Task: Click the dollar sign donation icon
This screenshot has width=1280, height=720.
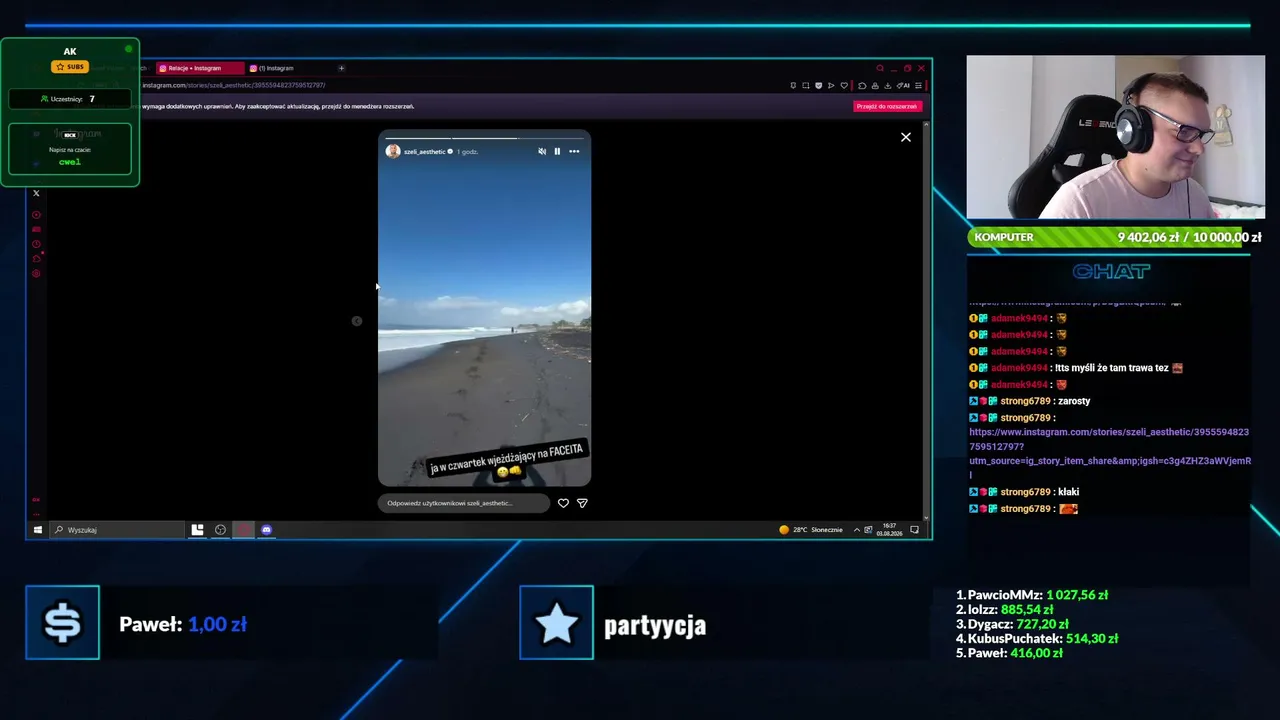Action: point(62,623)
